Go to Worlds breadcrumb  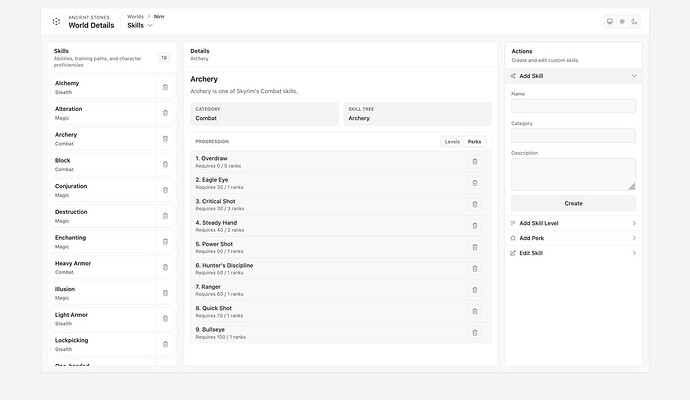tap(135, 17)
